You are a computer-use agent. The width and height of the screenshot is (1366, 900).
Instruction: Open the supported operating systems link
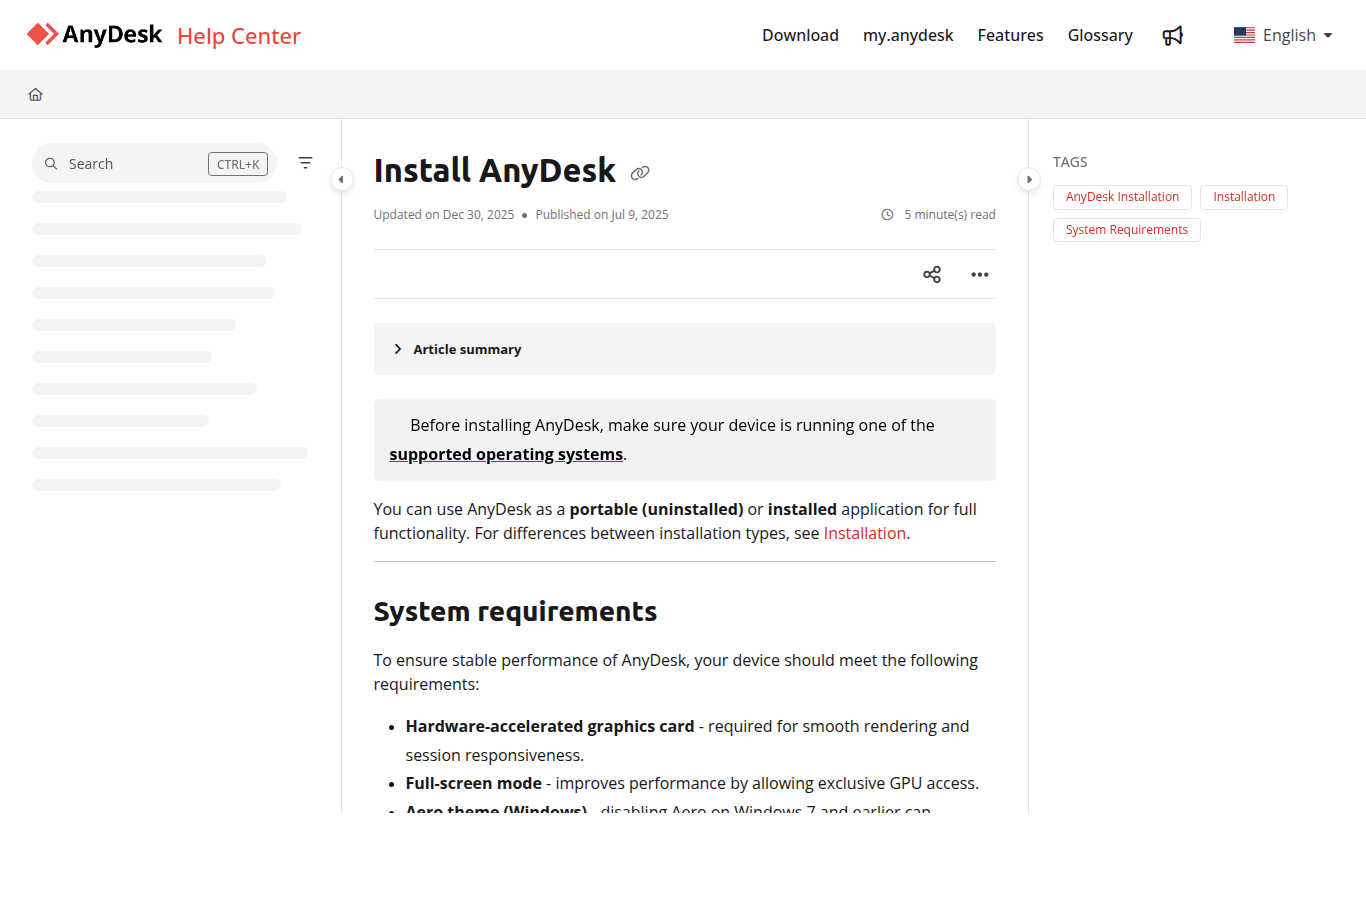[x=506, y=454]
